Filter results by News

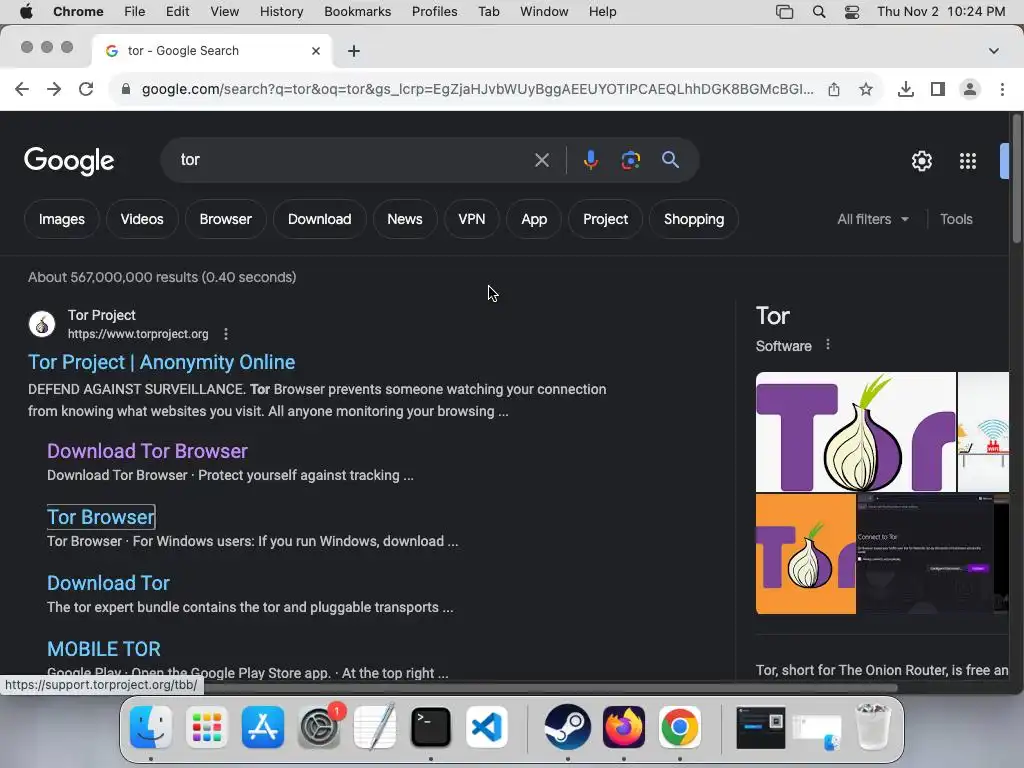pyautogui.click(x=405, y=219)
